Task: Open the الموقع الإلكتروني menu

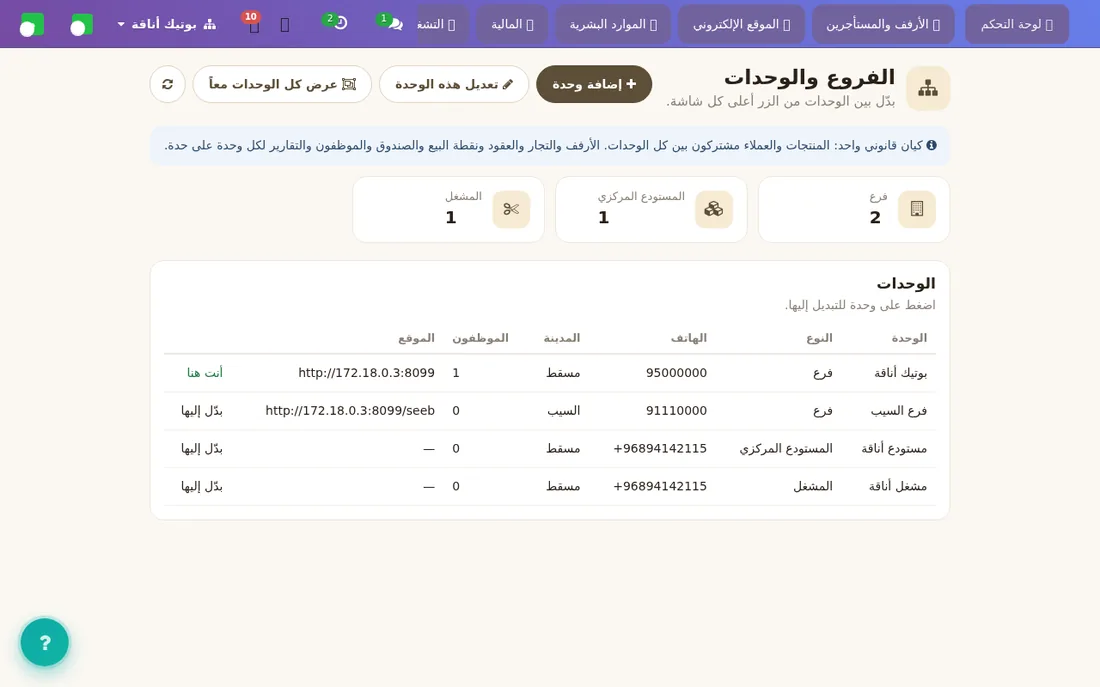Action: point(742,25)
